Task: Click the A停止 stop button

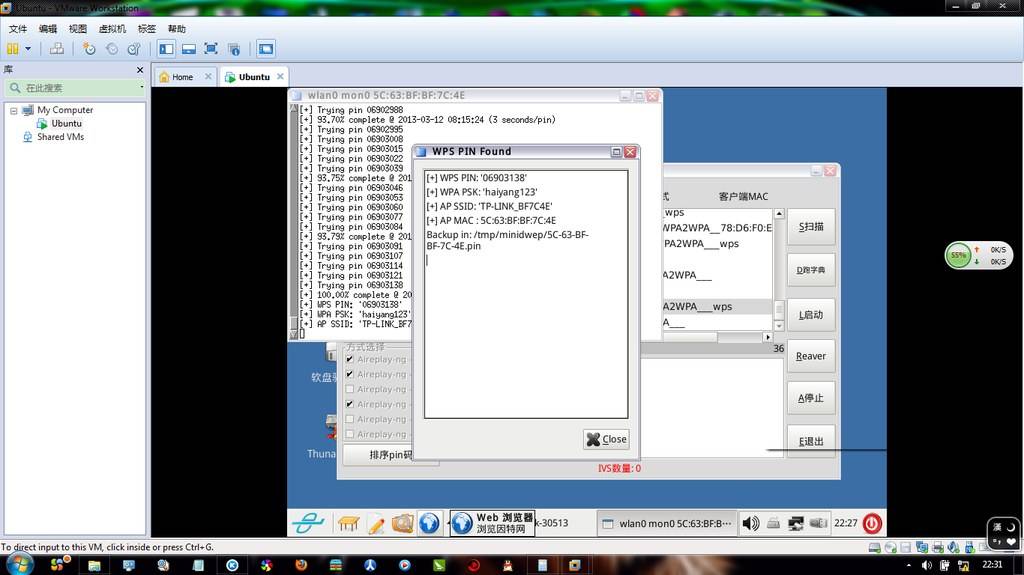Action: (x=811, y=398)
